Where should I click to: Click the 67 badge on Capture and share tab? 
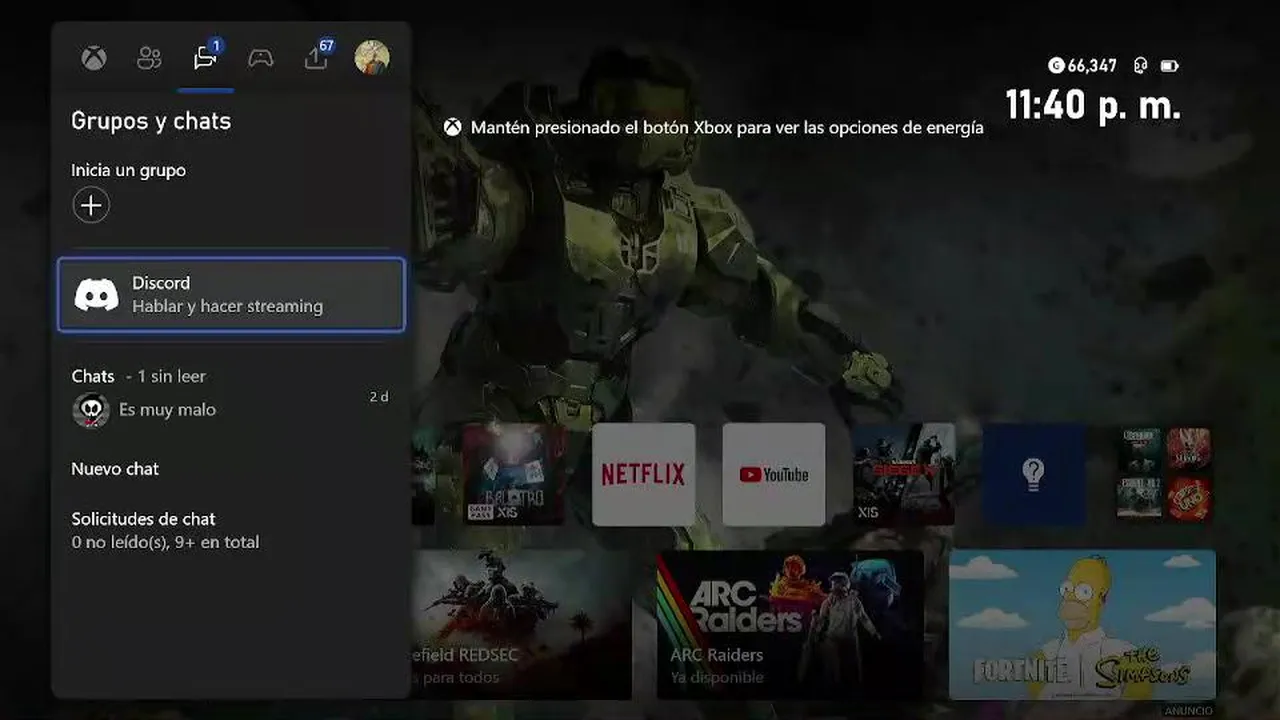pyautogui.click(x=326, y=46)
